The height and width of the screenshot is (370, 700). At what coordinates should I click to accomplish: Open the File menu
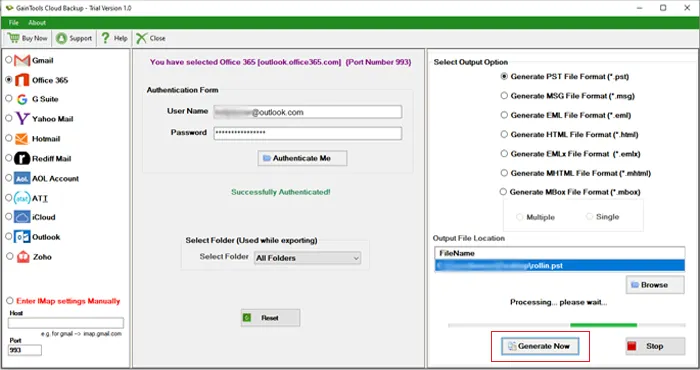pos(14,23)
